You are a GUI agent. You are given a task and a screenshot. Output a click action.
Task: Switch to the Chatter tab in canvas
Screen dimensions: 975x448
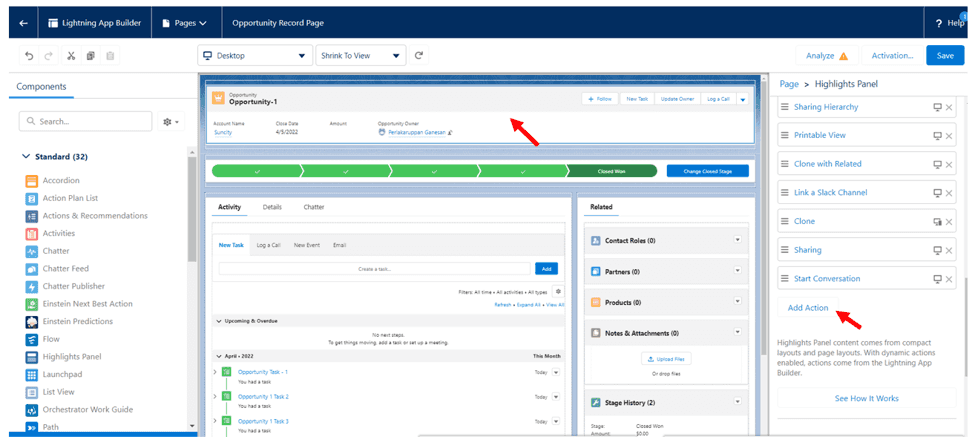(x=314, y=207)
